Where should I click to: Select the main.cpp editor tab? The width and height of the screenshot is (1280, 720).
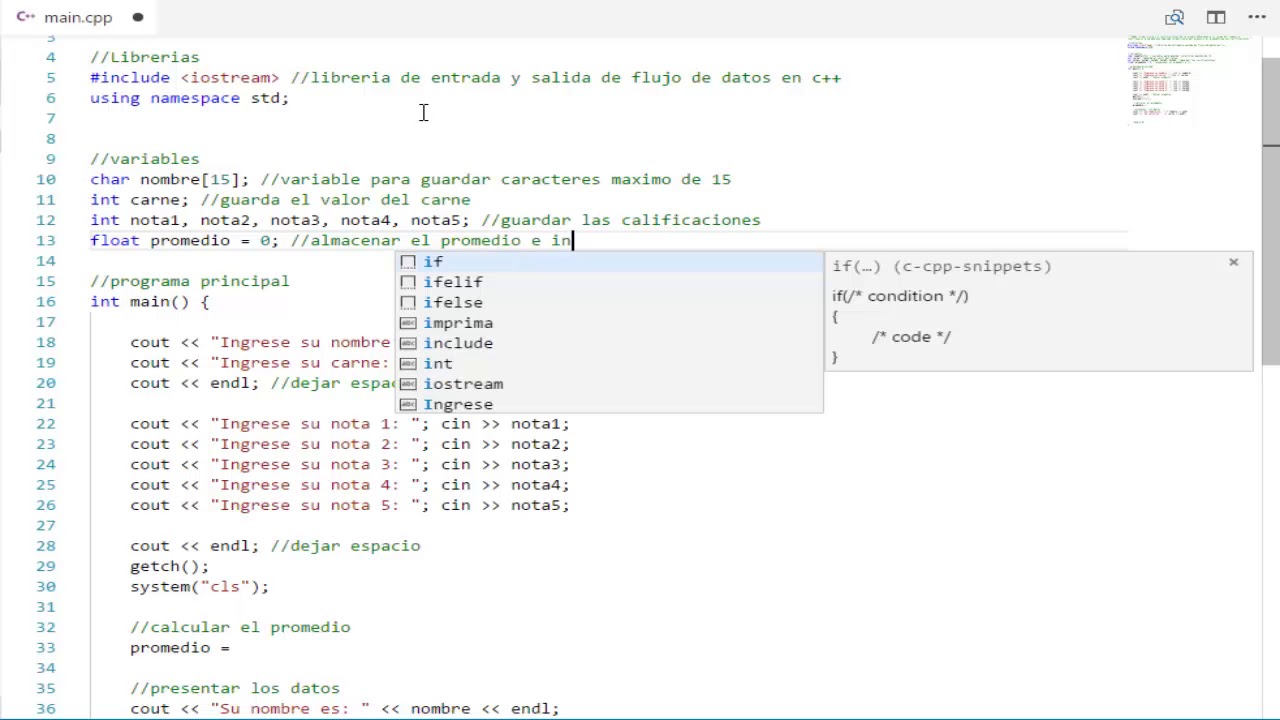click(x=78, y=17)
